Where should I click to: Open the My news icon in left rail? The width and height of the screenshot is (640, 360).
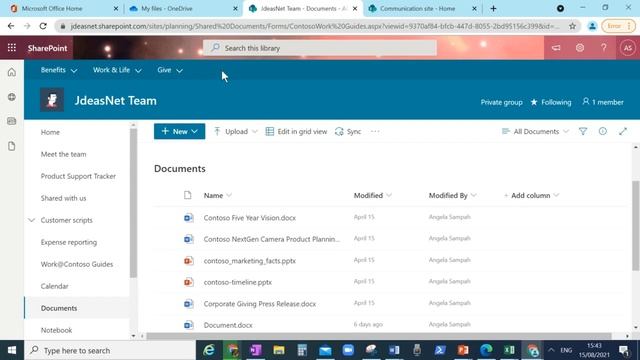[12, 121]
